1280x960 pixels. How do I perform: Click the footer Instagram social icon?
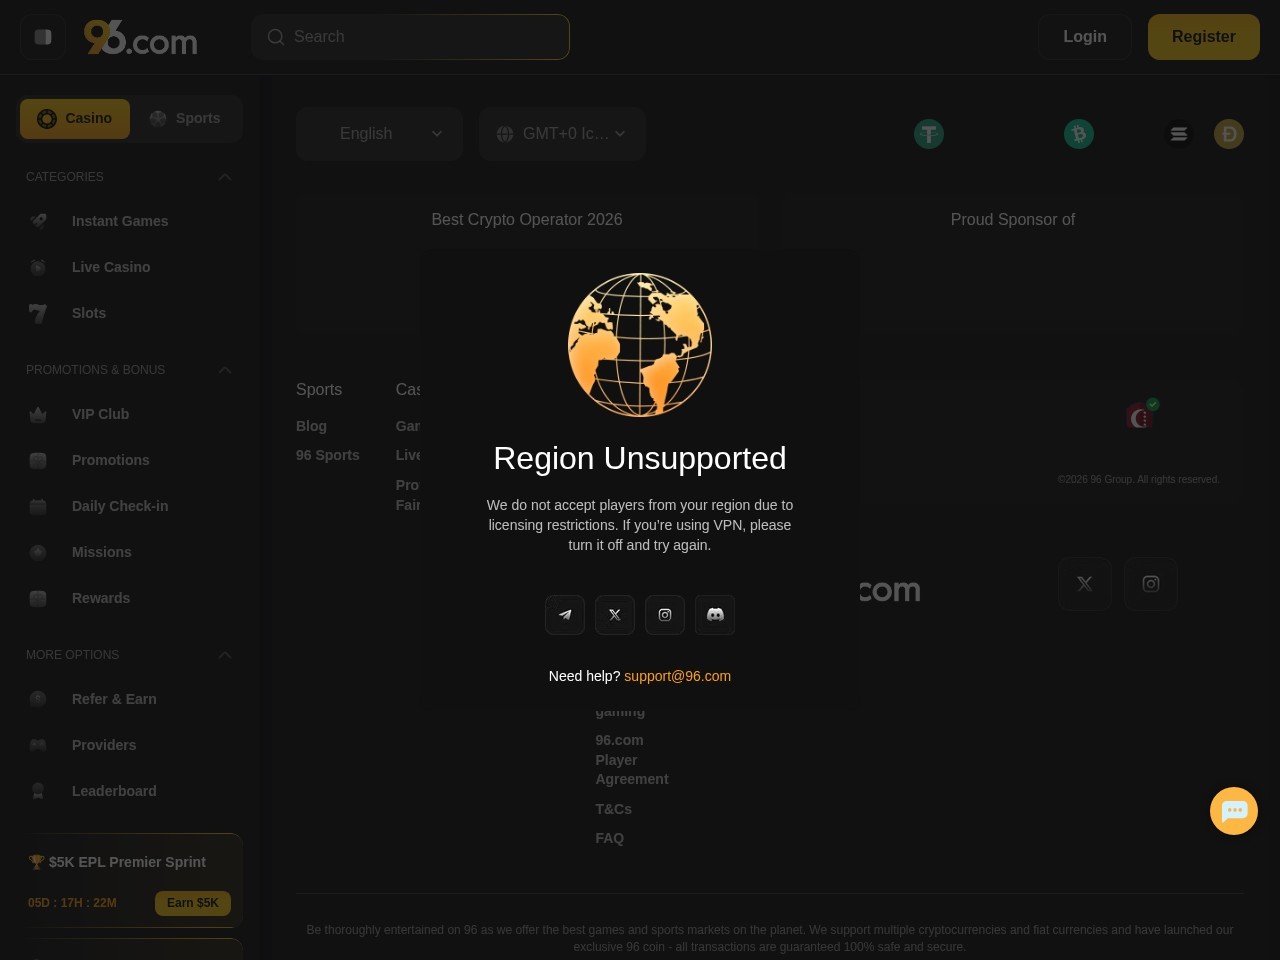click(1151, 584)
